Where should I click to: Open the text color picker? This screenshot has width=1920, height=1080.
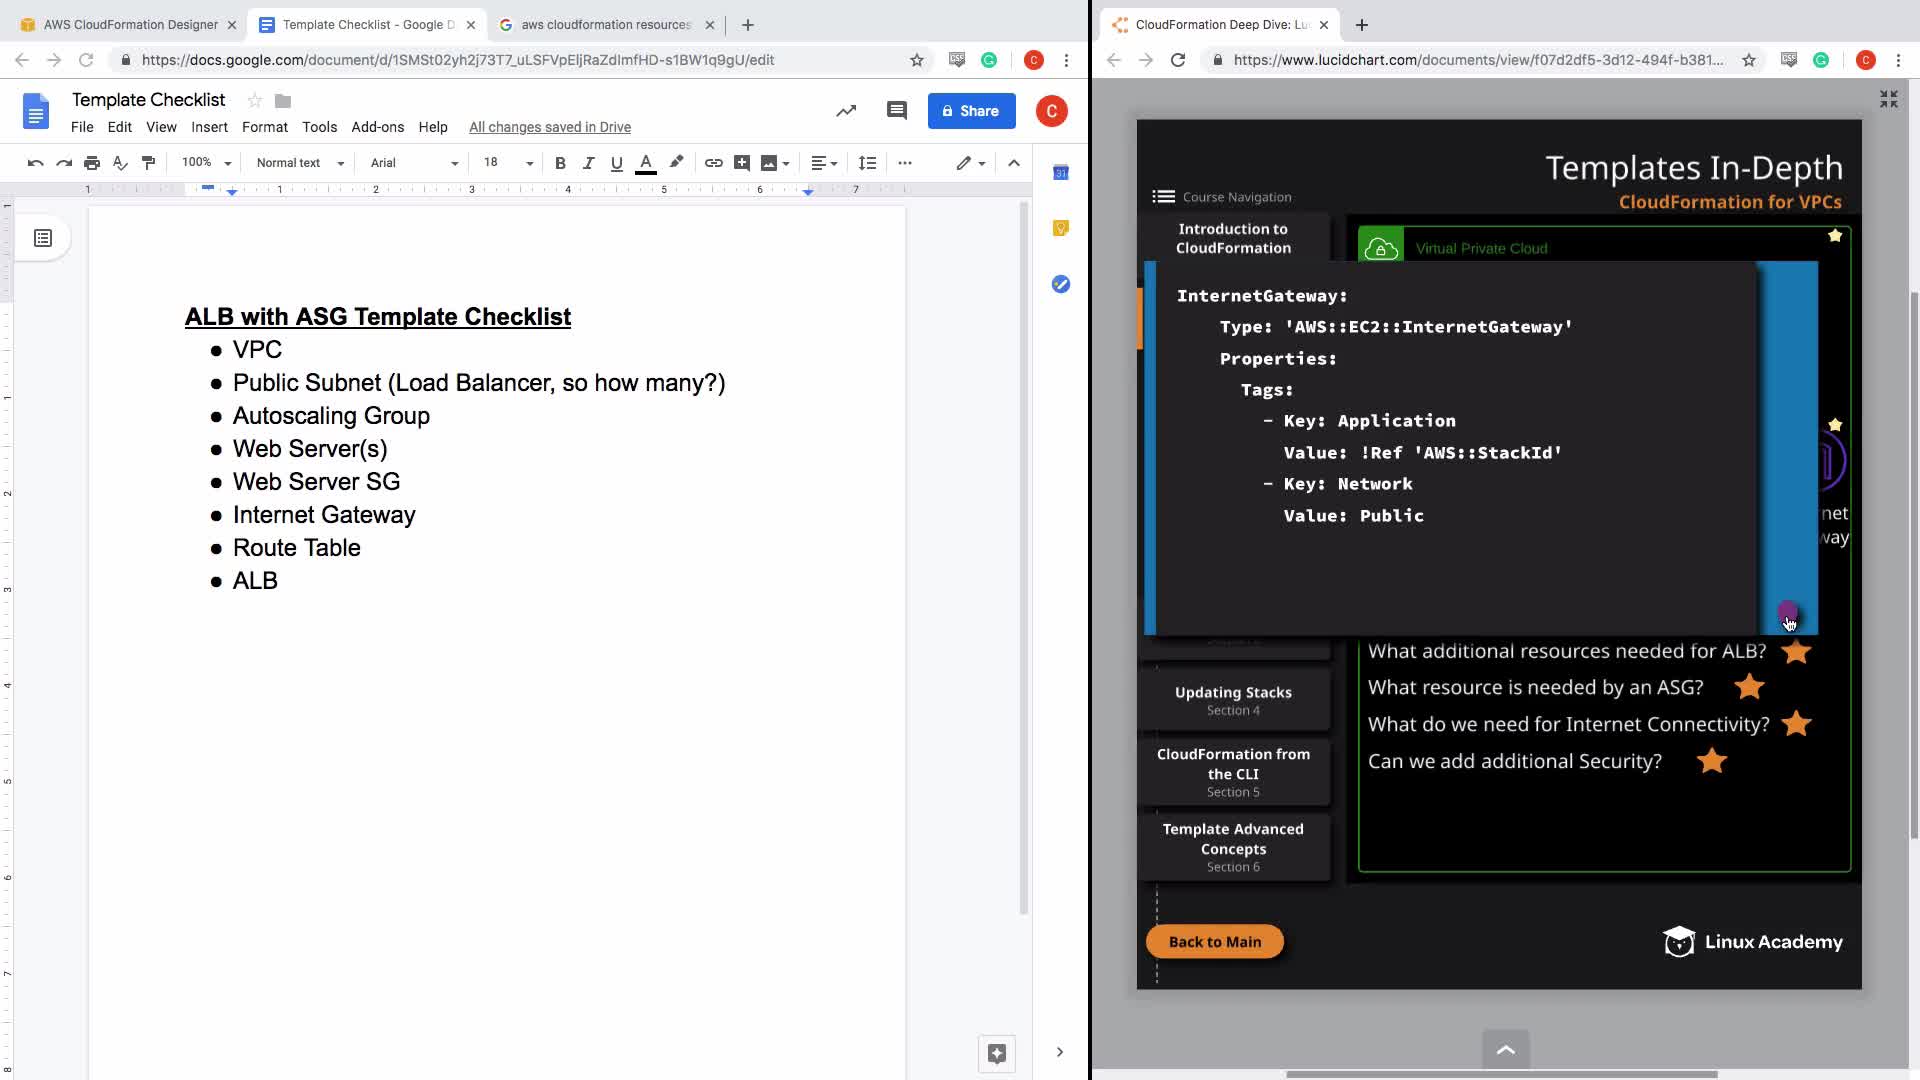(x=646, y=163)
